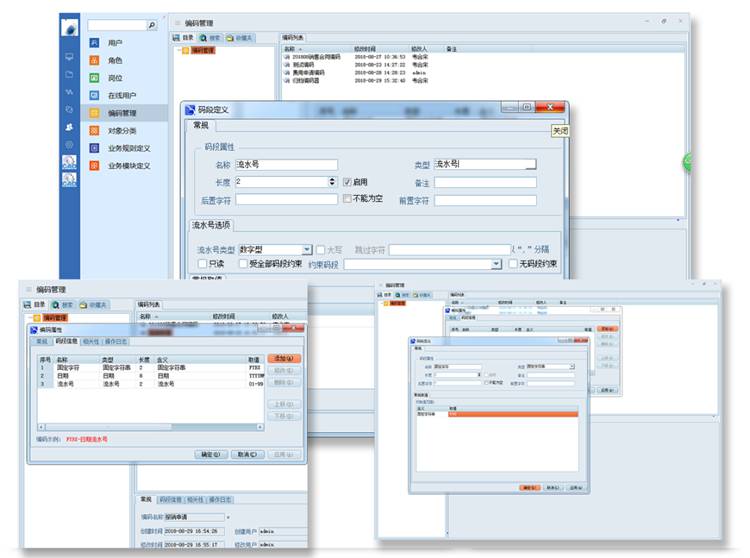The width and height of the screenshot is (750, 558).
Task: Select the 流水号选项 tab
Action: coord(211,224)
